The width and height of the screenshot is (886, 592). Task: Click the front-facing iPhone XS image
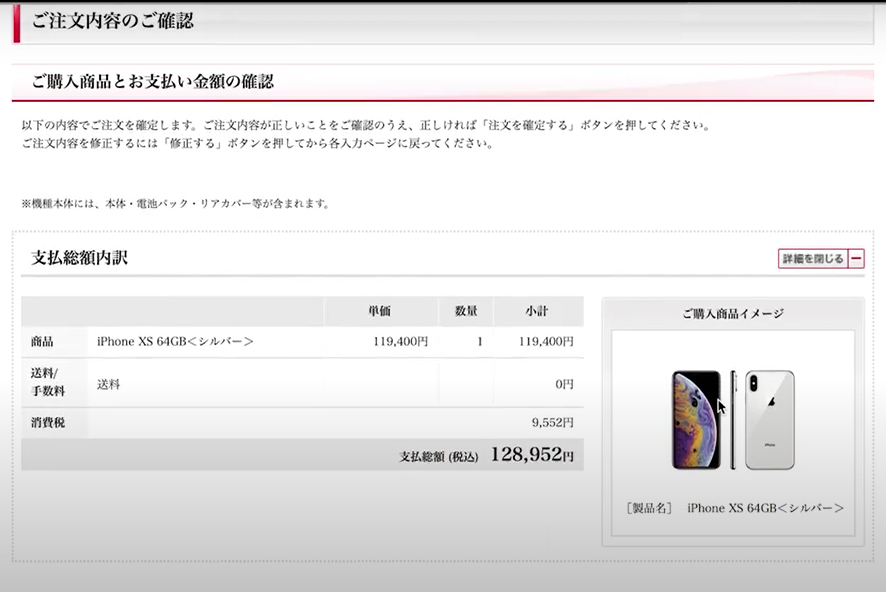[x=696, y=420]
